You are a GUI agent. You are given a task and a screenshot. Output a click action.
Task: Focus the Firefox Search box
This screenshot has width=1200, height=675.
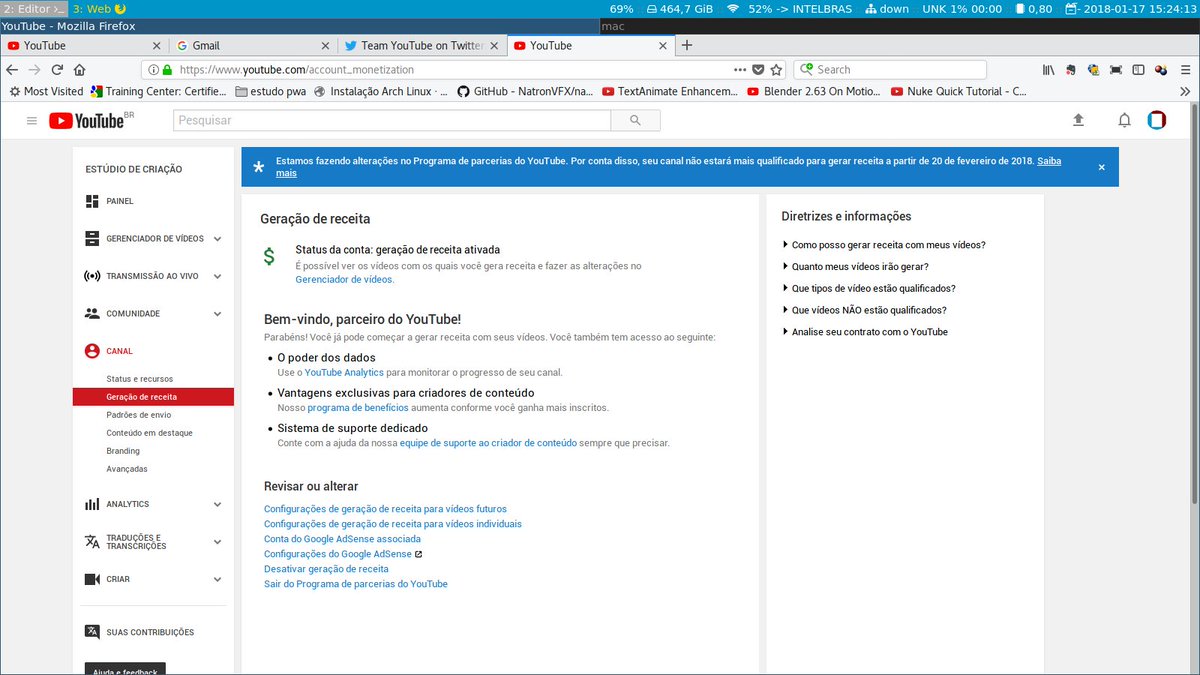coord(890,70)
